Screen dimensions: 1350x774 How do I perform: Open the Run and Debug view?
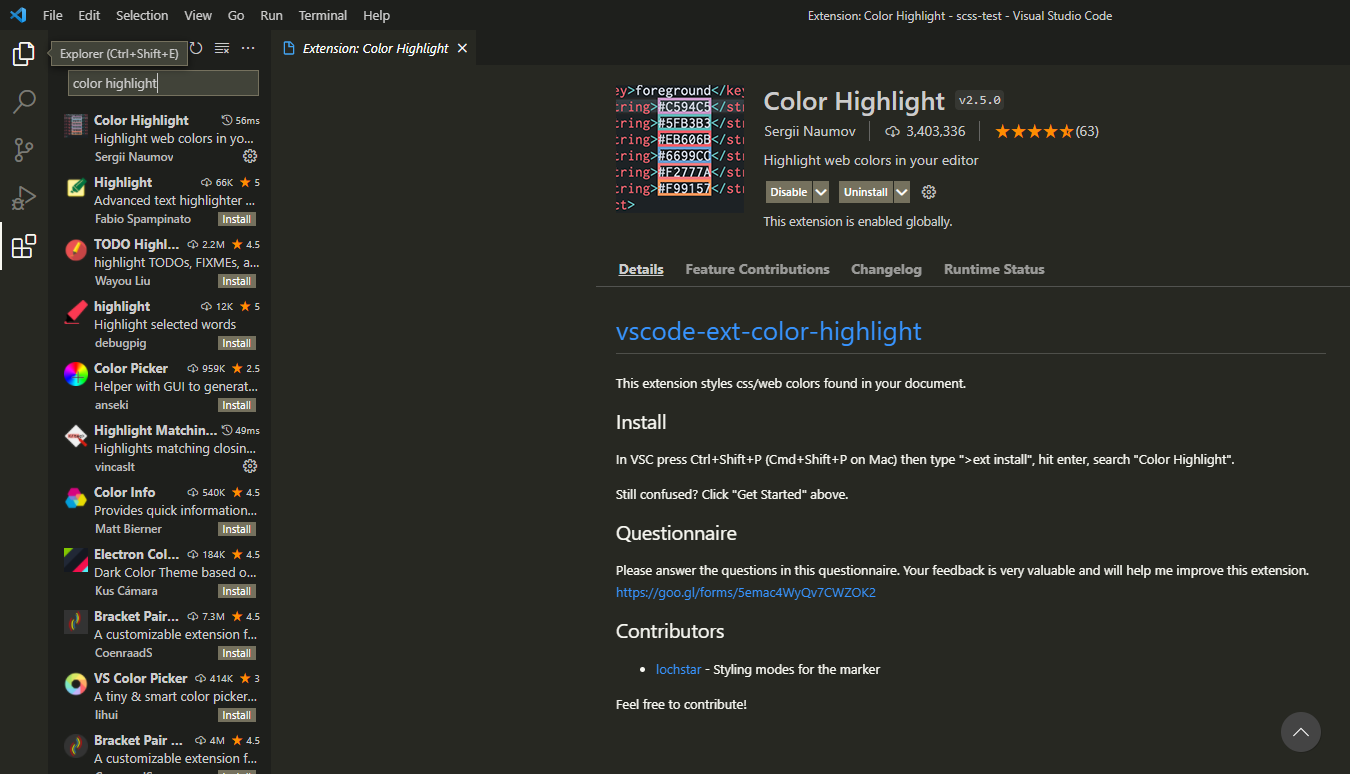tap(24, 198)
